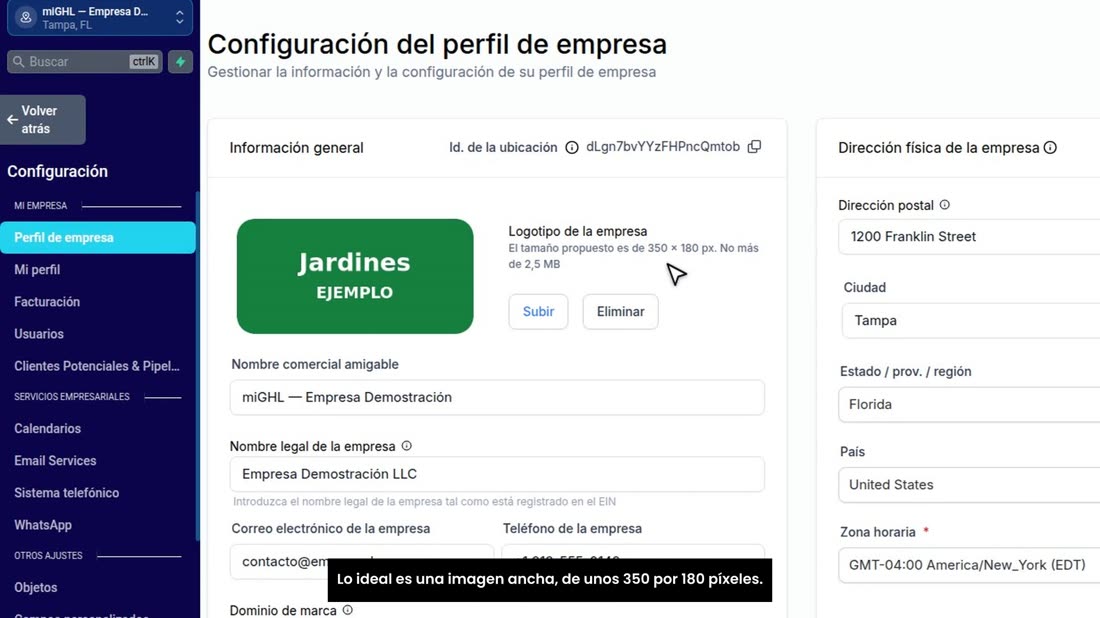Click the location ID text dLgn7bvYYzFHPncQmtob
The image size is (1100, 618).
[x=663, y=147]
